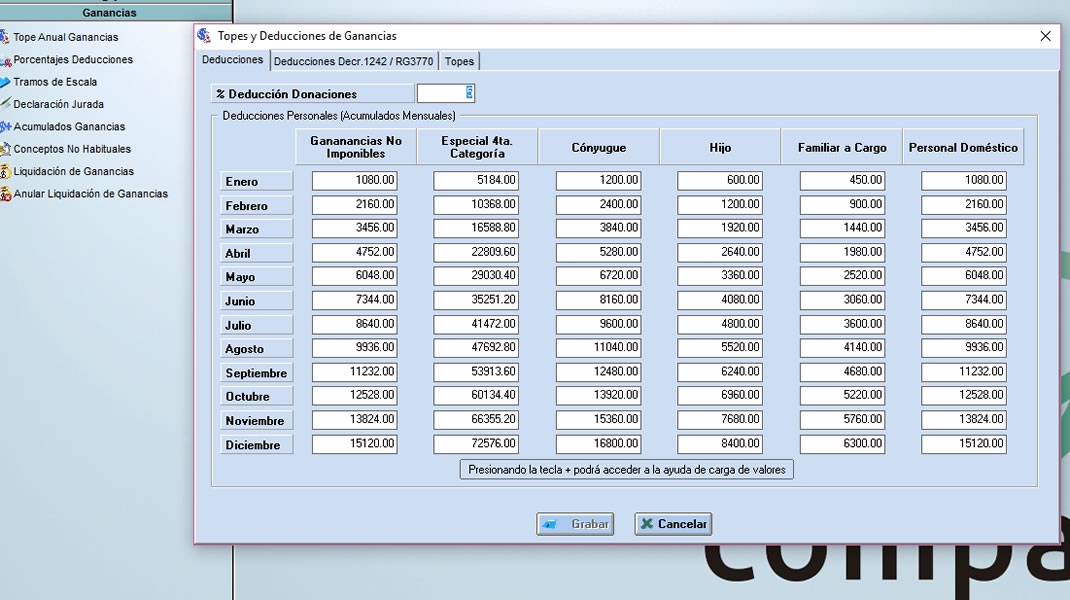
Task: Click Noviembre Hijo field 7680.00
Action: click(720, 419)
